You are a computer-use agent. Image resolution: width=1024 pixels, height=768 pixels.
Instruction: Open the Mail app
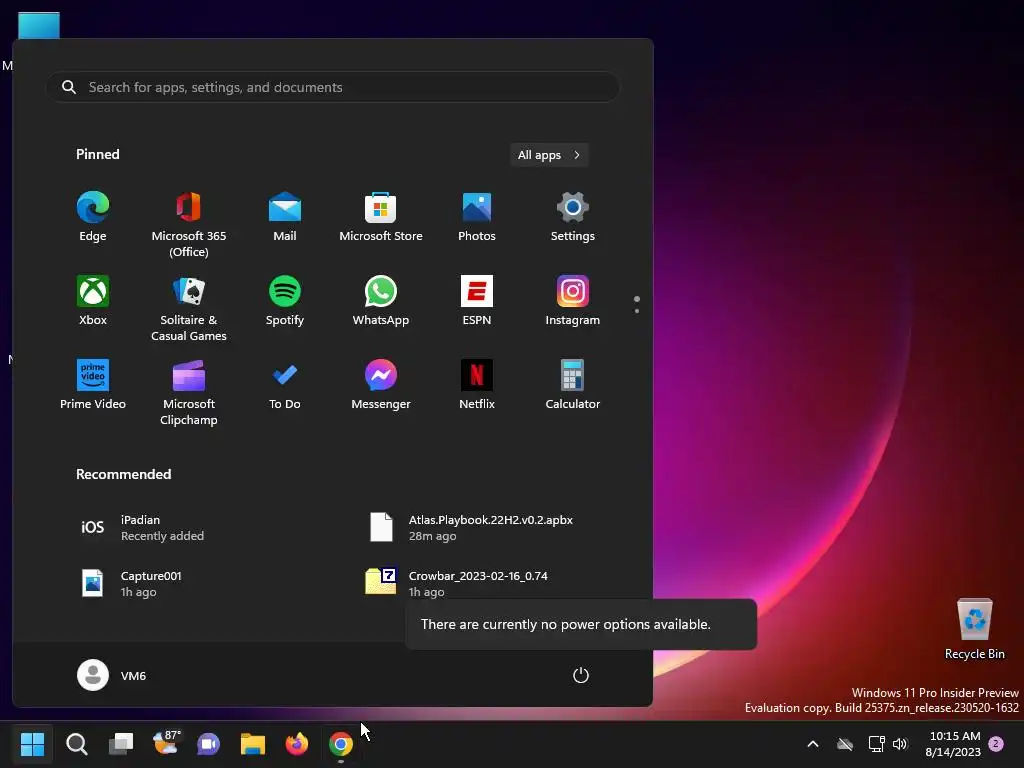(x=285, y=217)
